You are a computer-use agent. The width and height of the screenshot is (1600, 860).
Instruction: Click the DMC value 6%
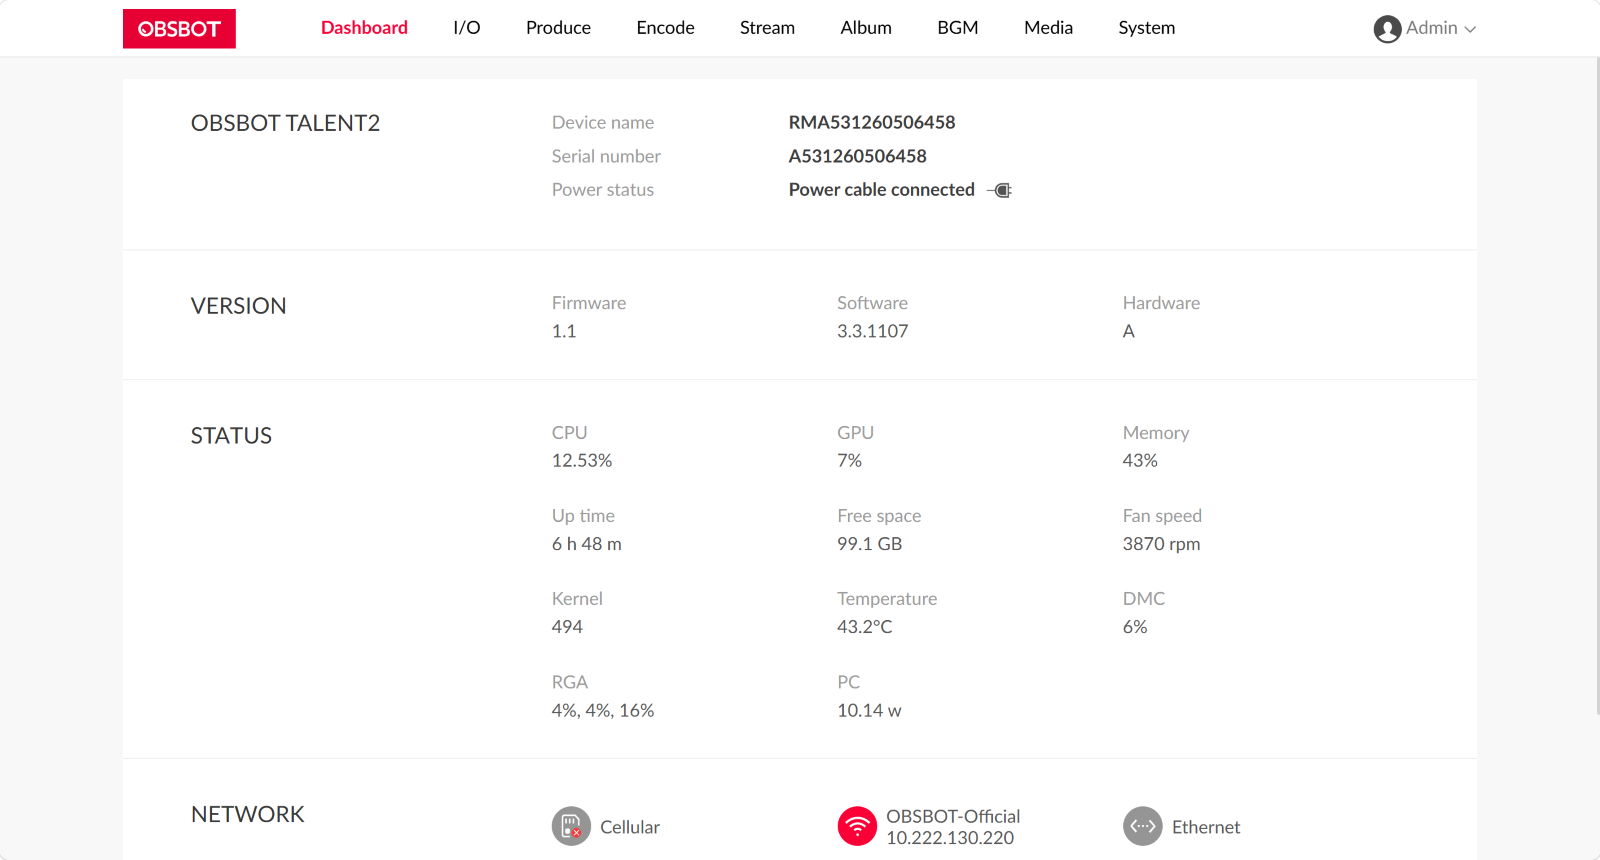tap(1135, 627)
